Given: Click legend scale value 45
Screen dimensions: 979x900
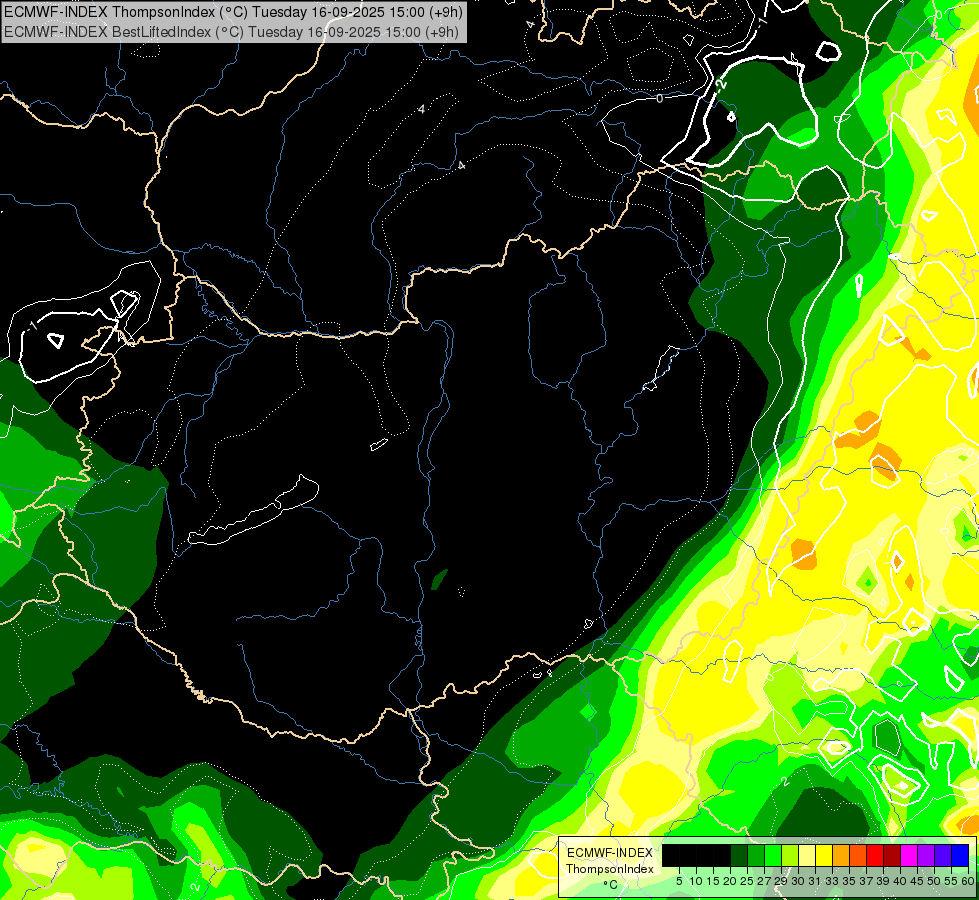Looking at the screenshot, I should [x=917, y=881].
